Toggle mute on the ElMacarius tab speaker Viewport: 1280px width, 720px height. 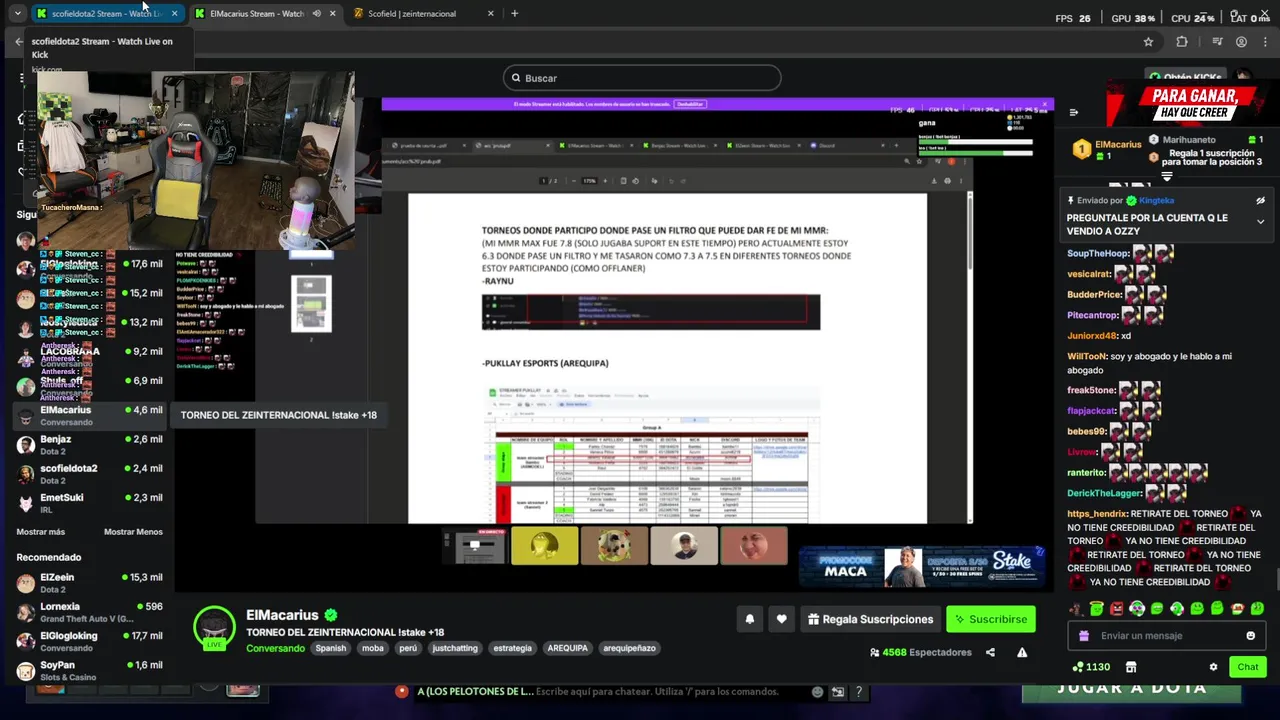click(316, 13)
